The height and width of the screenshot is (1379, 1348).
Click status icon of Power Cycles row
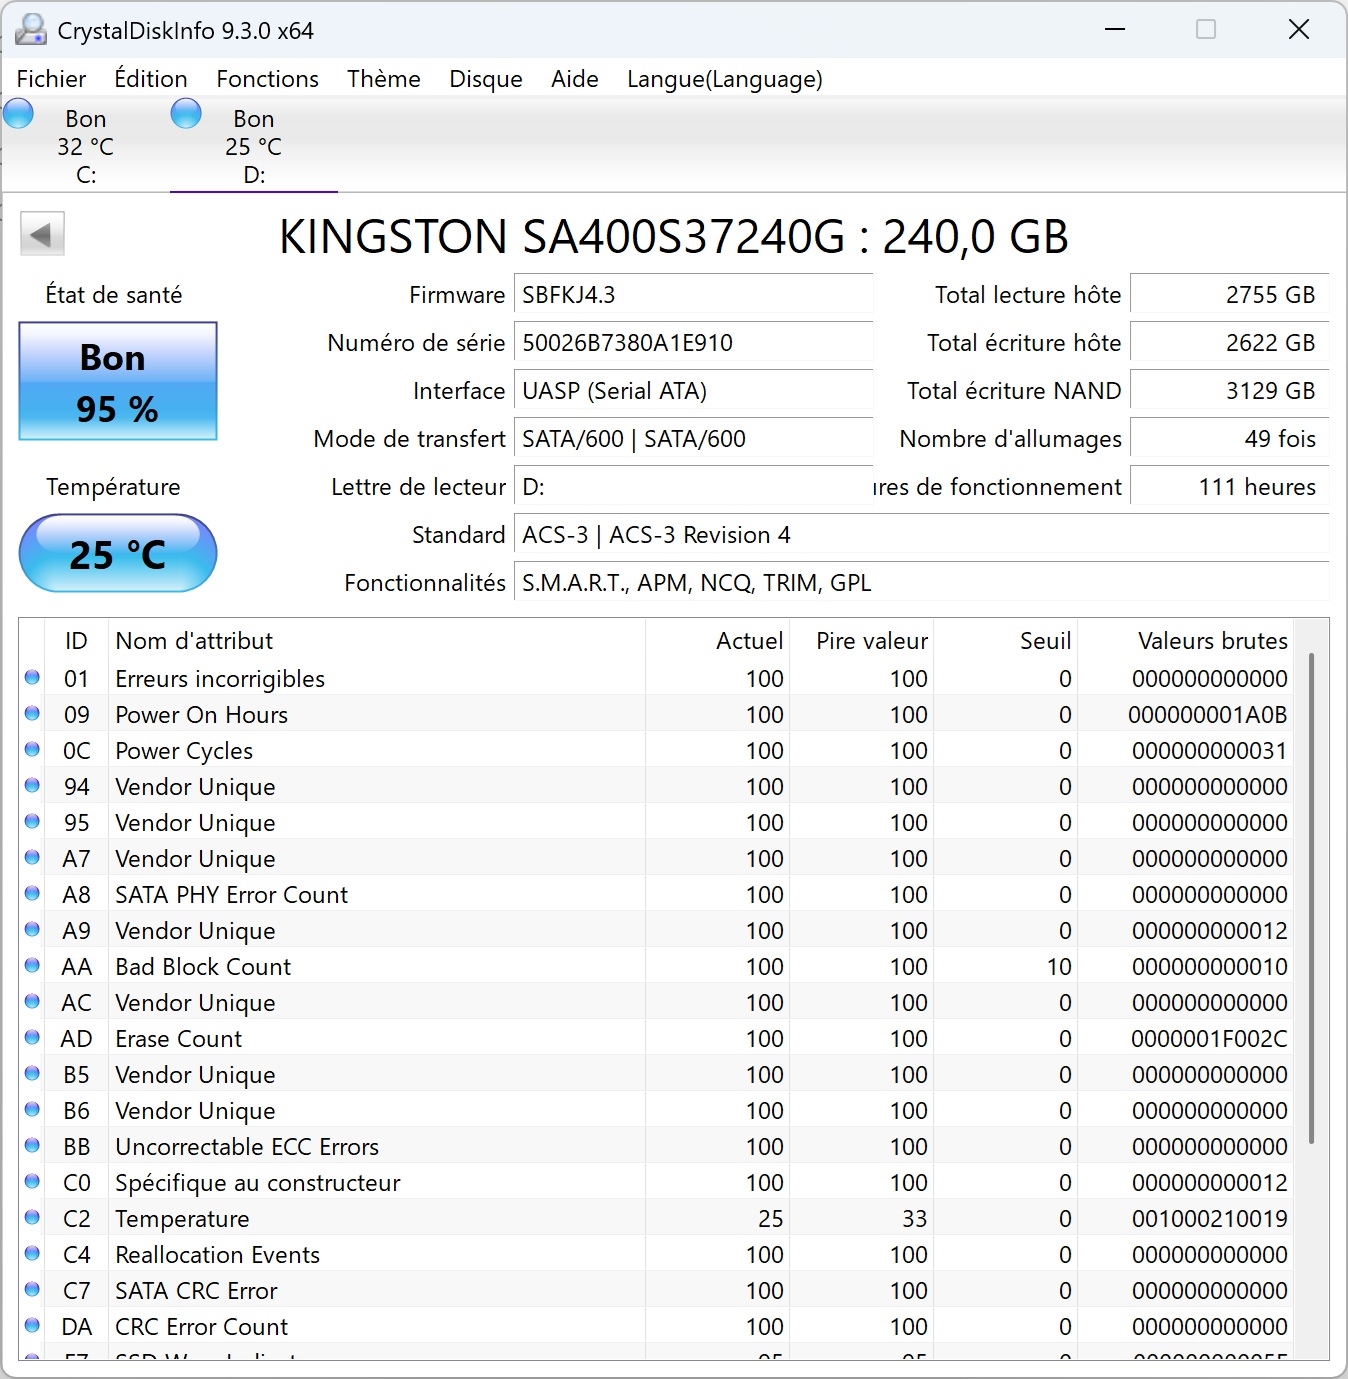point(32,750)
